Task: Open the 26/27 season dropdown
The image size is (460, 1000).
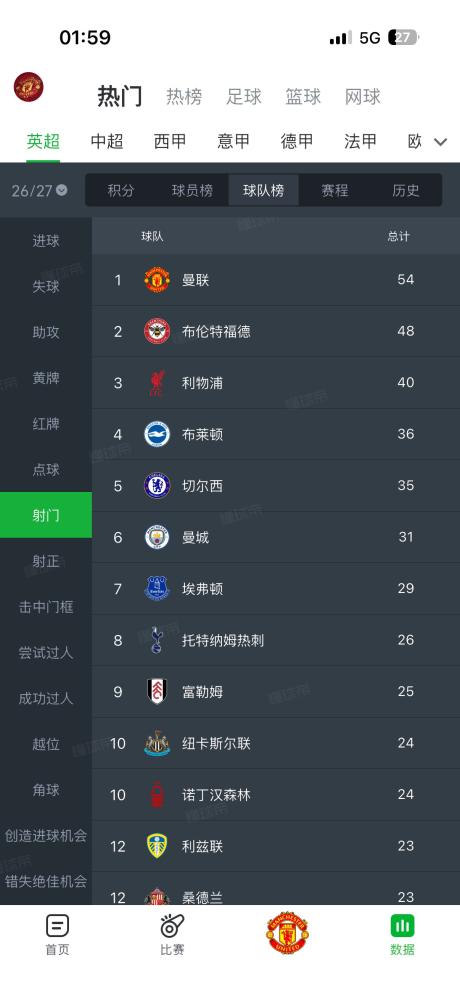Action: [40, 190]
